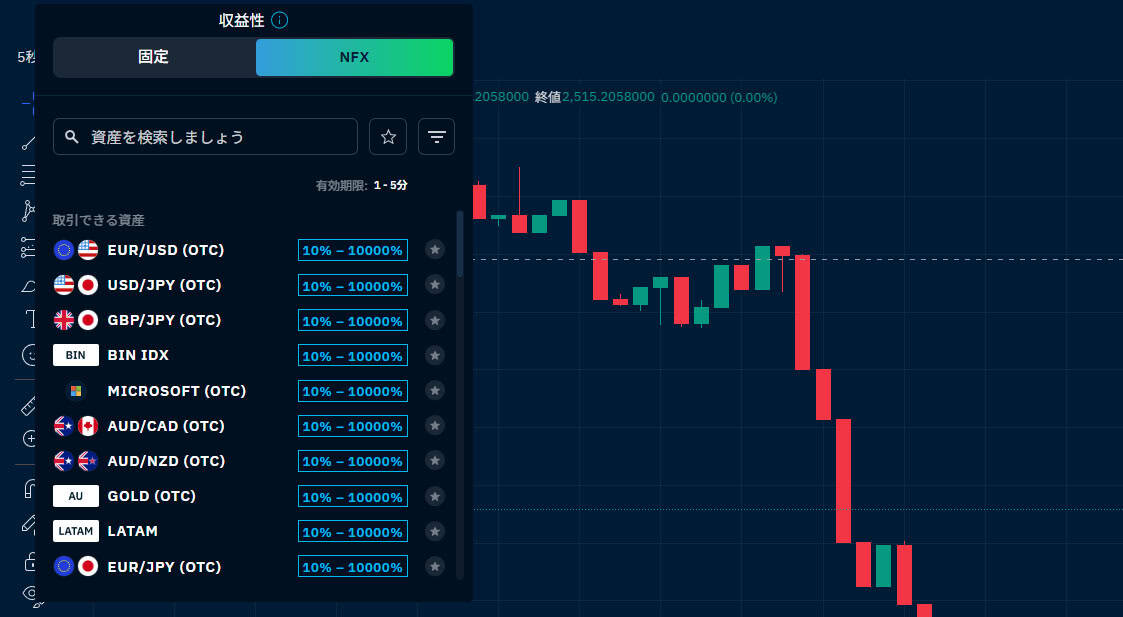Mark MICROSOFT (OTC) as favorite

(x=434, y=391)
